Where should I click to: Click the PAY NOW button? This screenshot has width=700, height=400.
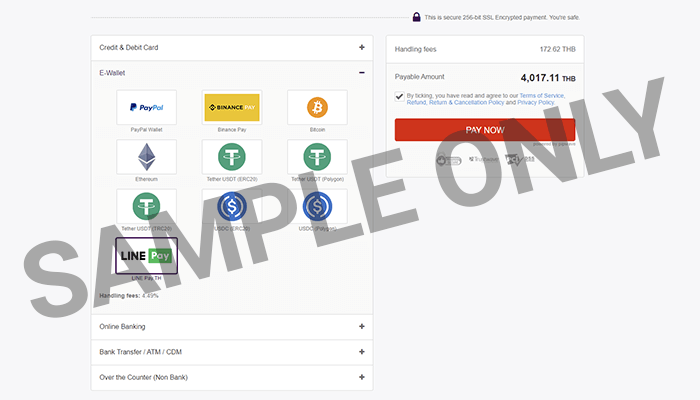(x=485, y=130)
